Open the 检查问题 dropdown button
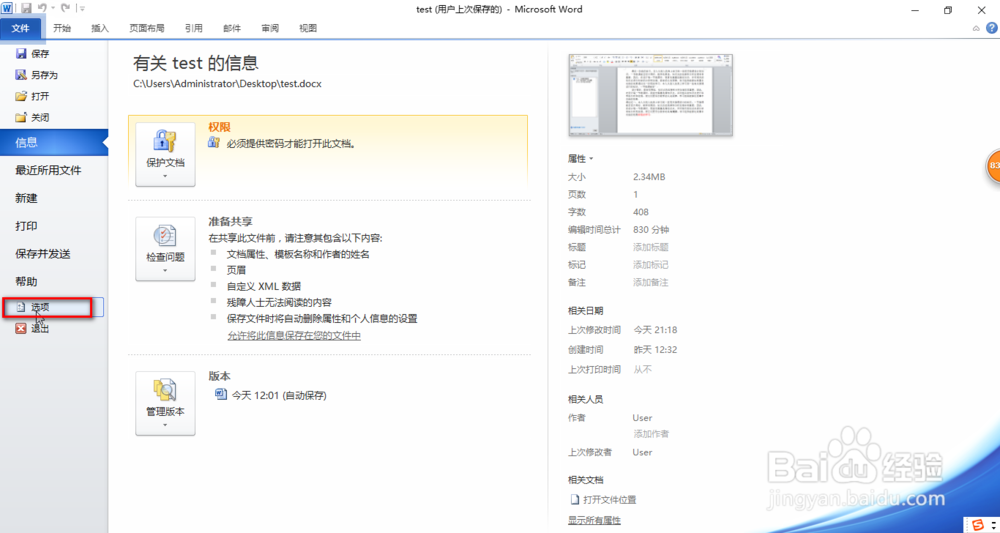Viewport: 1000px width, 533px height. click(x=165, y=249)
